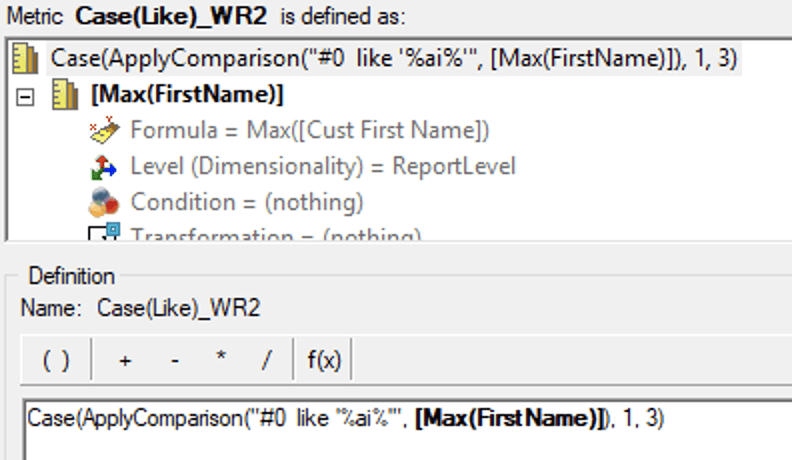792x460 pixels.
Task: Select the [Max(FirstName)] tree item
Action: point(187,95)
